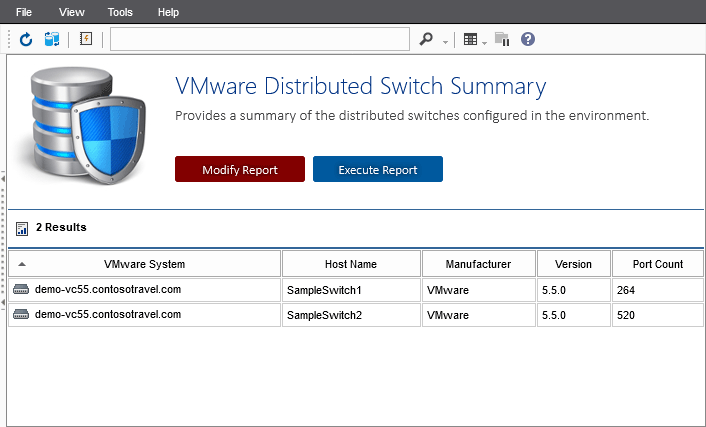Screen dimensions: 706x427
Task: Open the File menu
Action: click(24, 12)
